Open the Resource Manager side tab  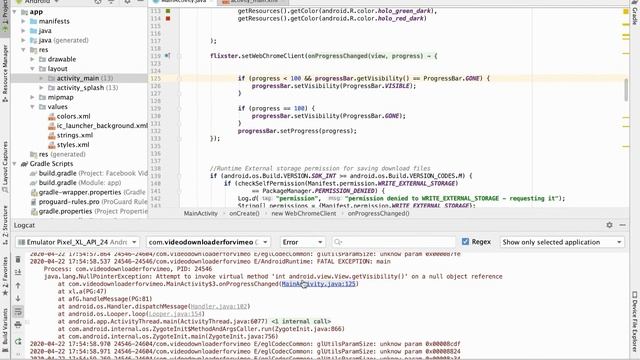point(5,73)
